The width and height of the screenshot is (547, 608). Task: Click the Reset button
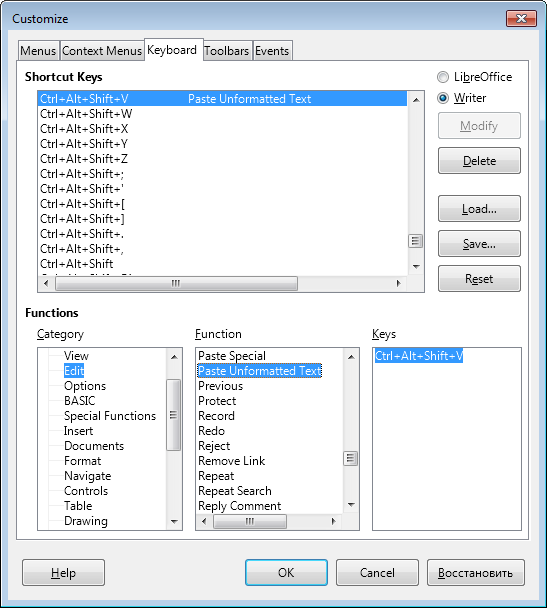pos(479,278)
